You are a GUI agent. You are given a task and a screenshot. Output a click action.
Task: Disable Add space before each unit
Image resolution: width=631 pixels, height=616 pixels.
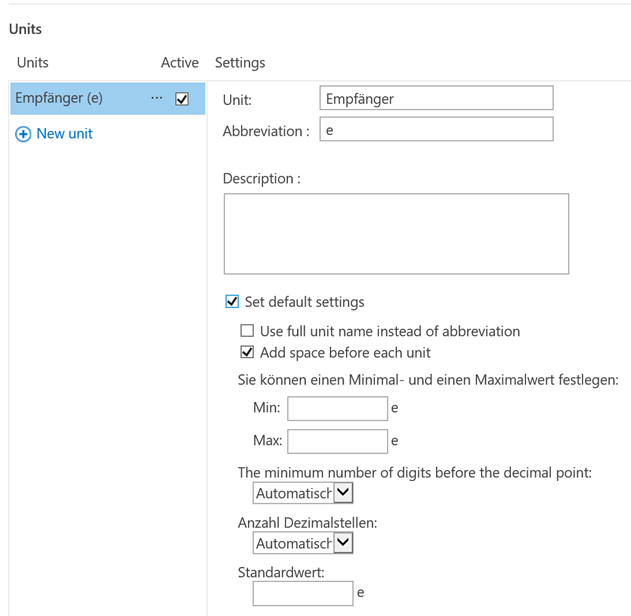tap(247, 352)
